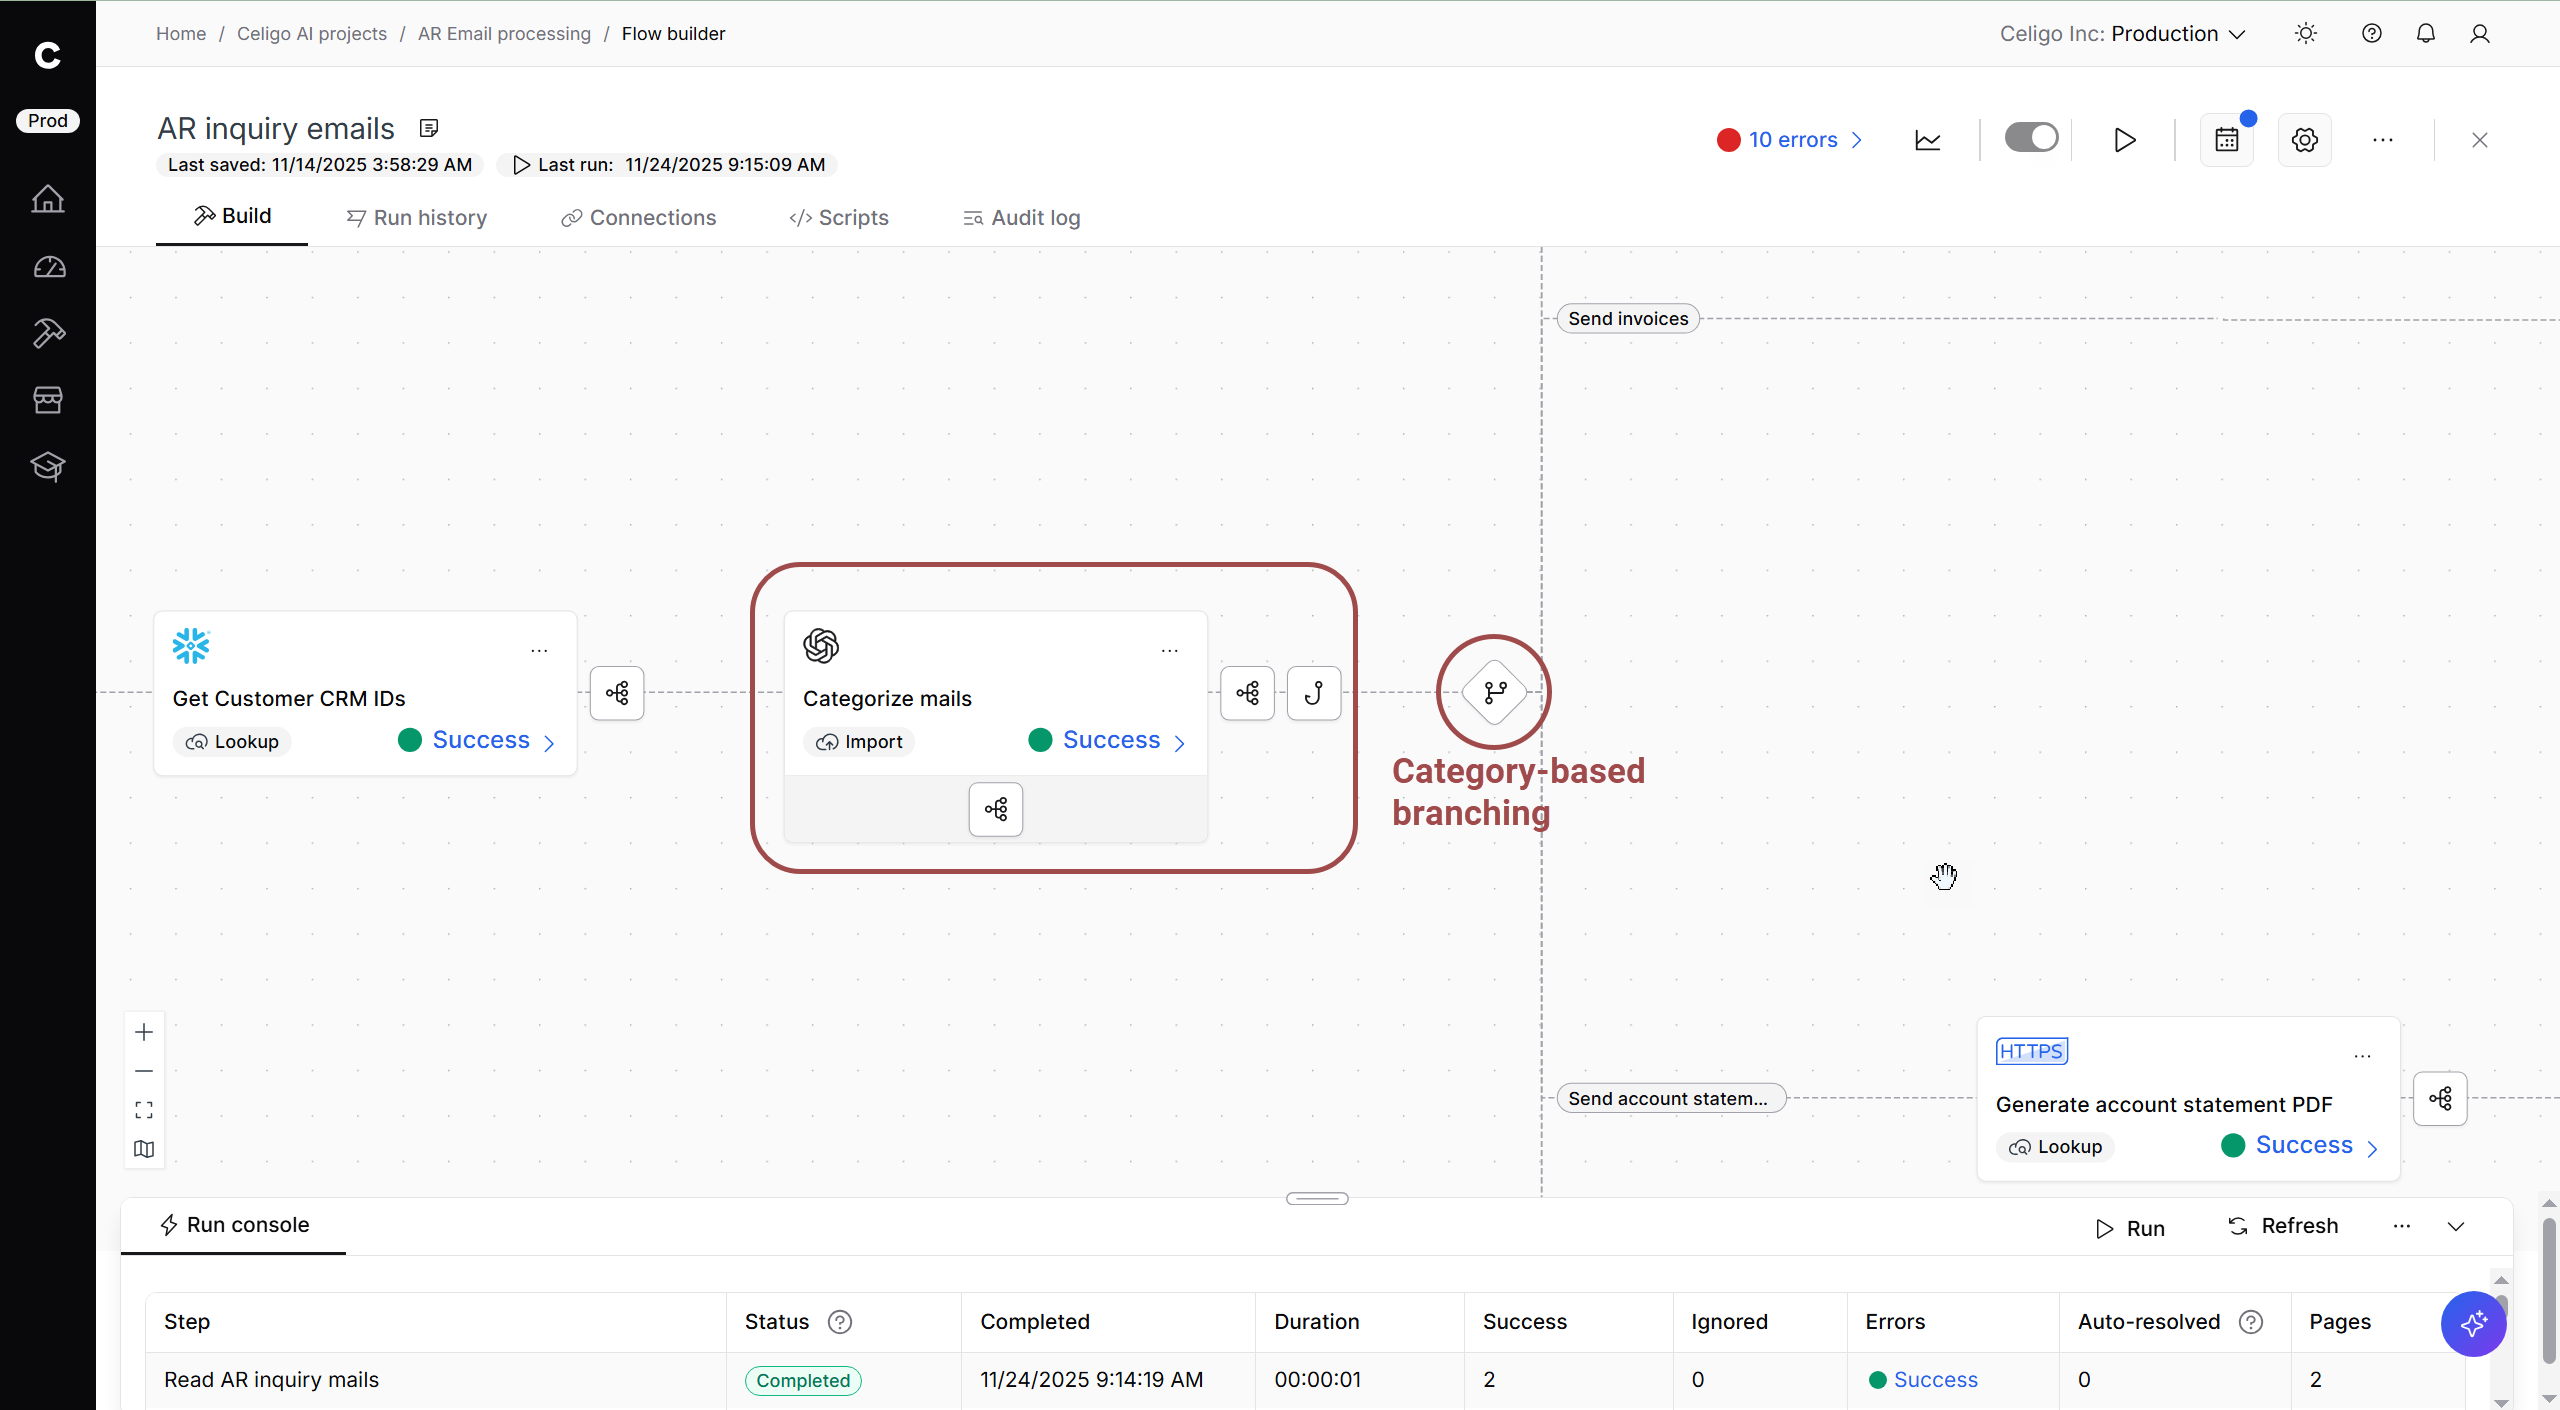
Task: Click the hook icon beside Categorize mails
Action: tap(1313, 693)
